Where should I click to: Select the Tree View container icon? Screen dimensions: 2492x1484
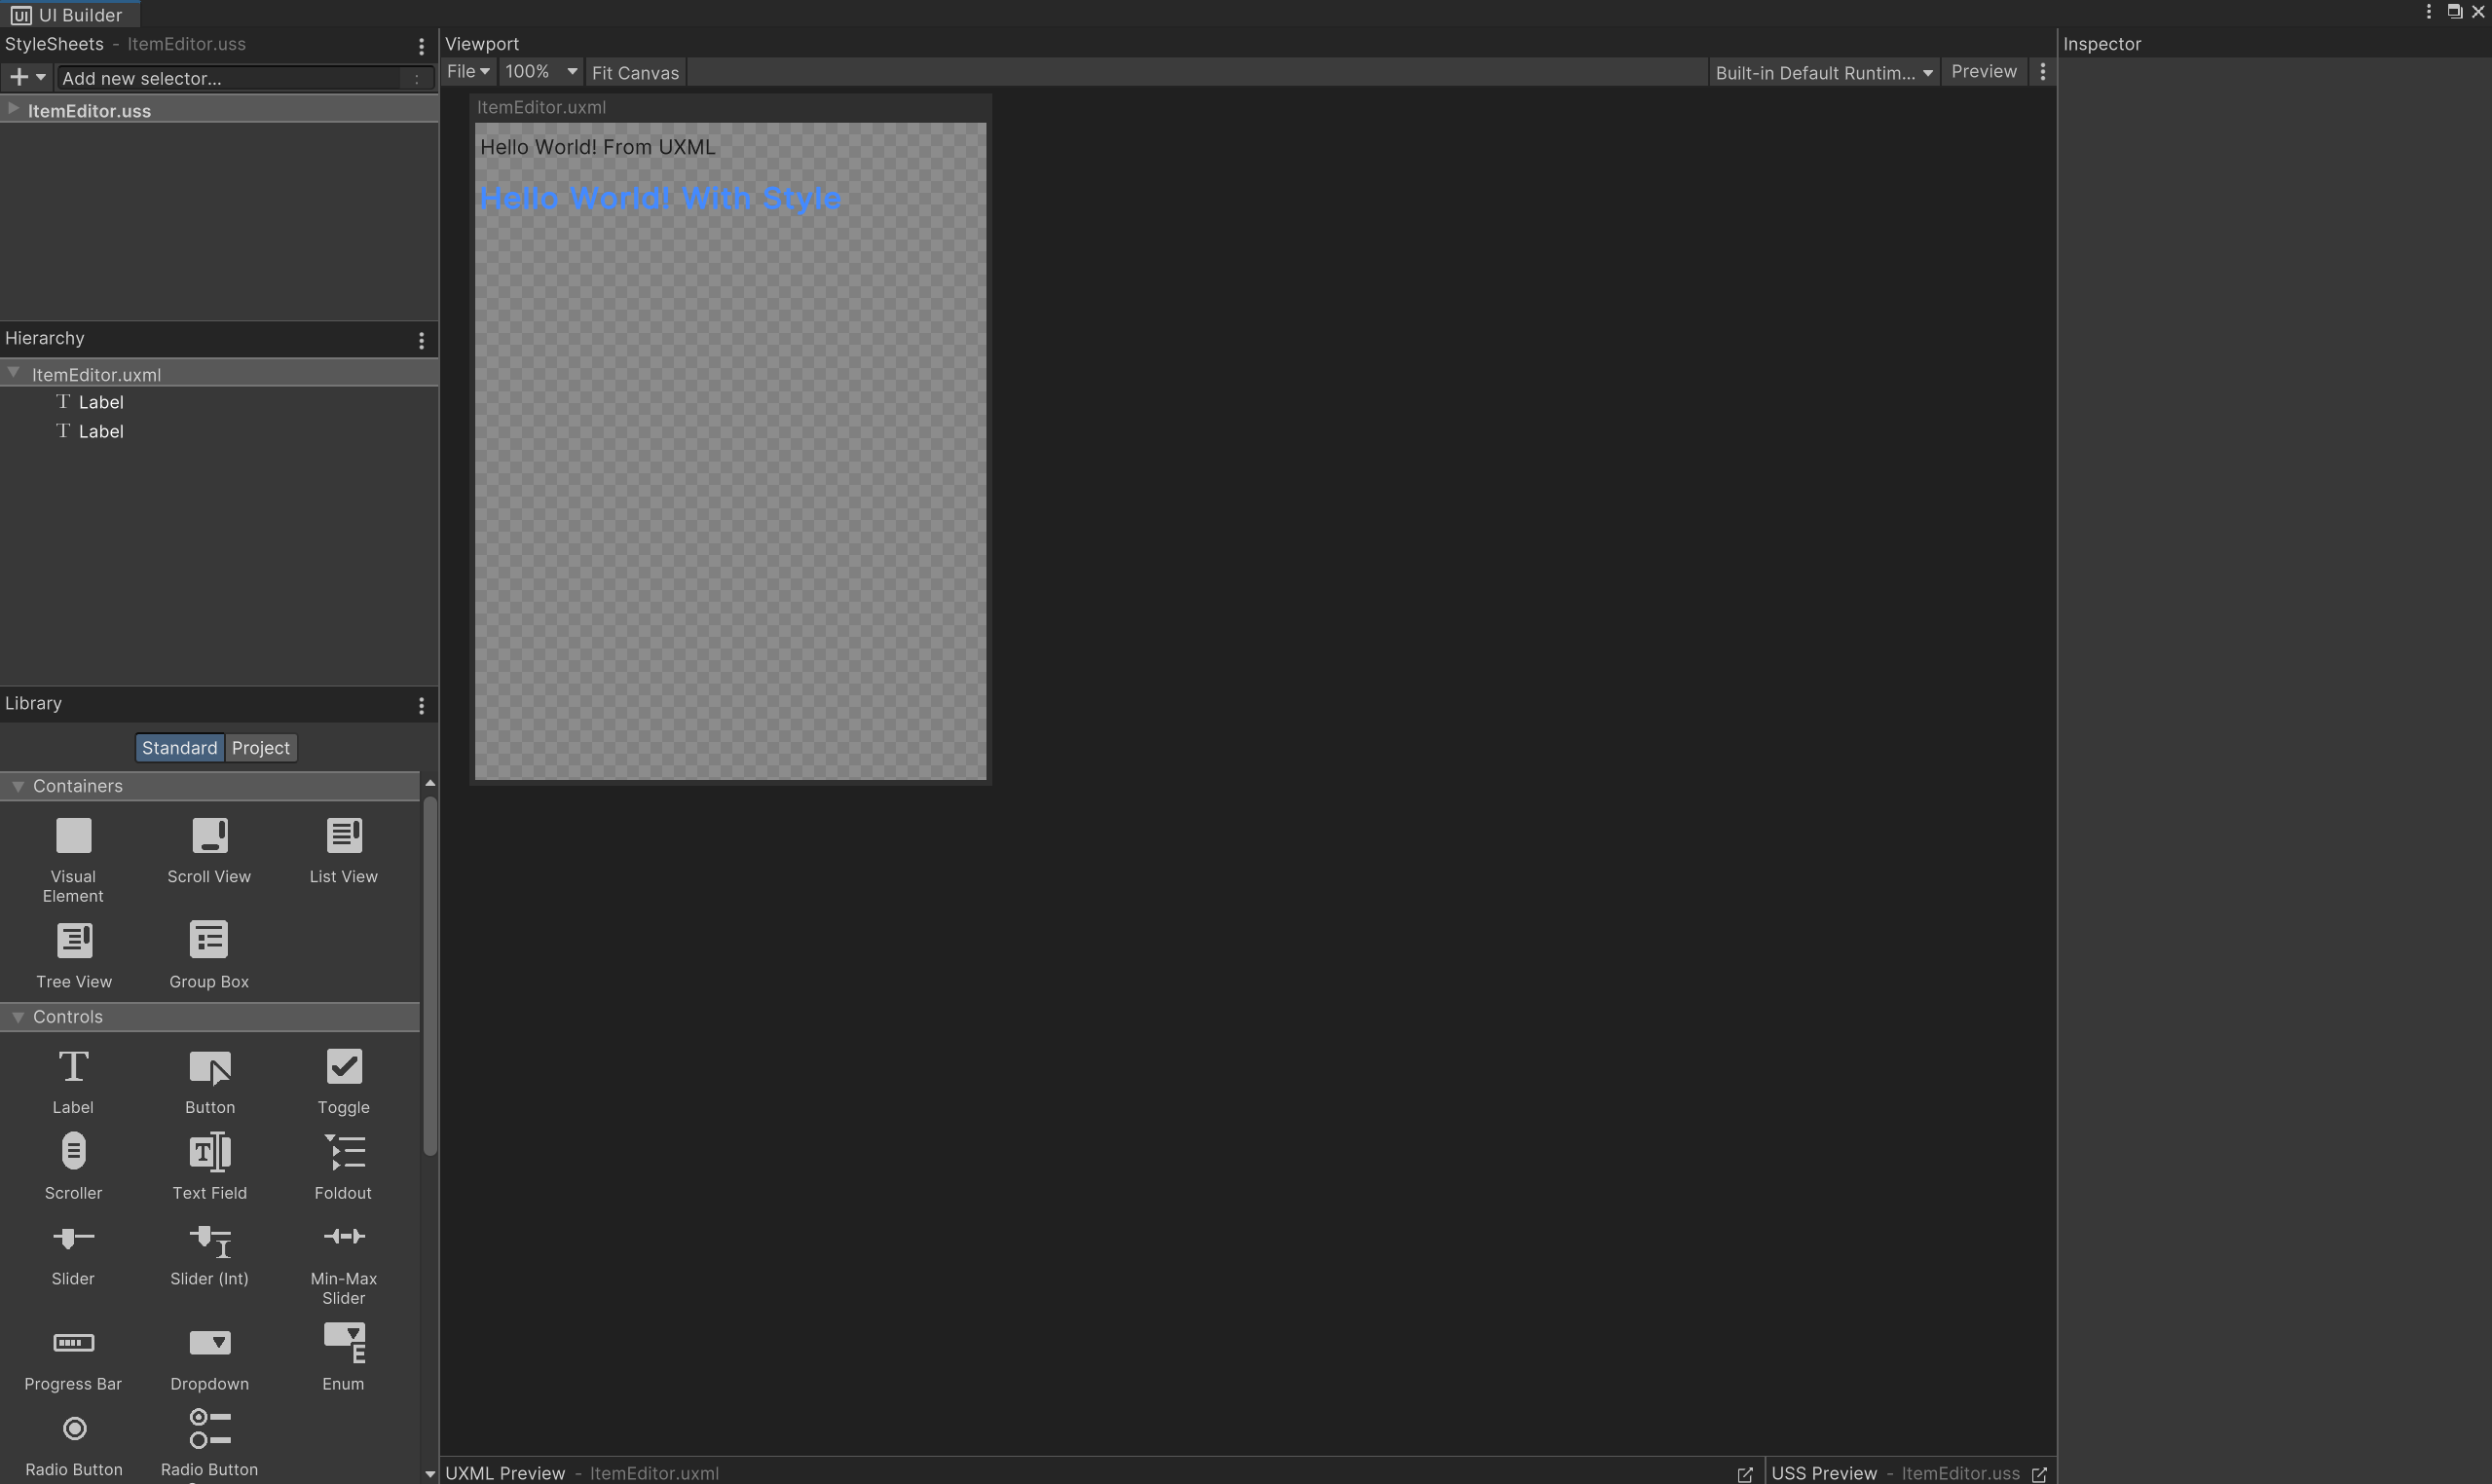(74, 940)
